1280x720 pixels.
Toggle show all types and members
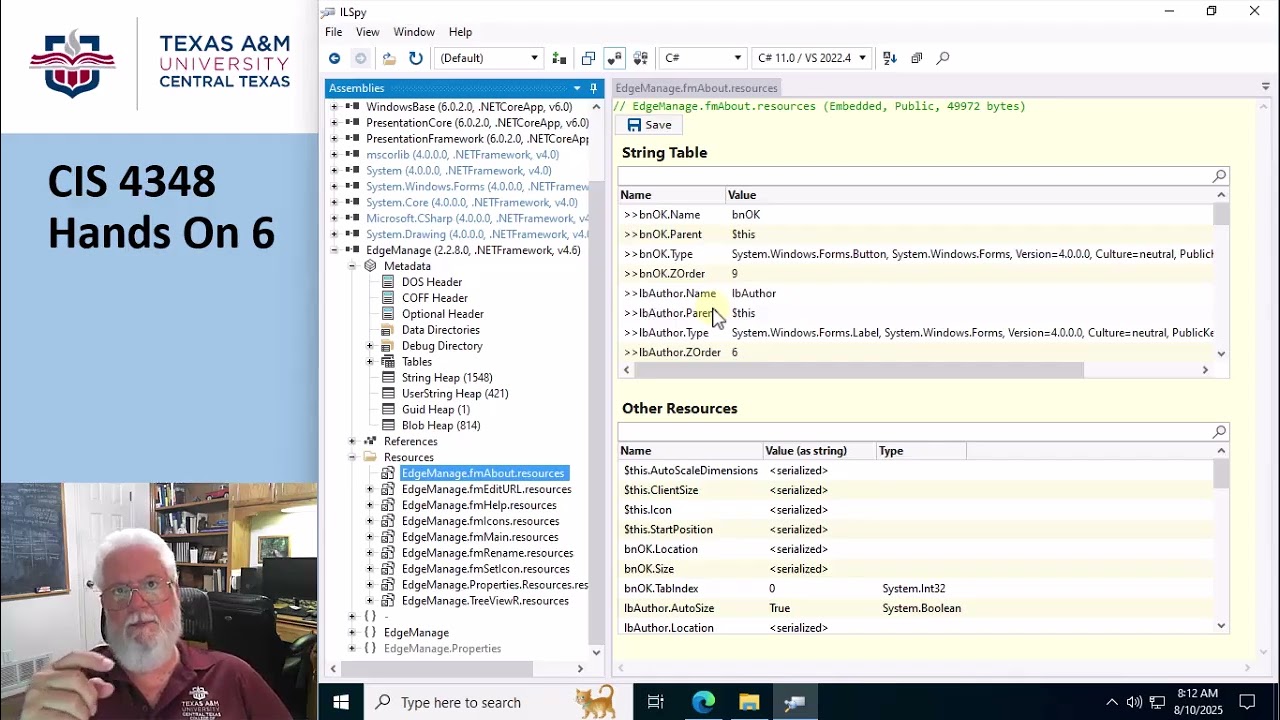pos(641,58)
